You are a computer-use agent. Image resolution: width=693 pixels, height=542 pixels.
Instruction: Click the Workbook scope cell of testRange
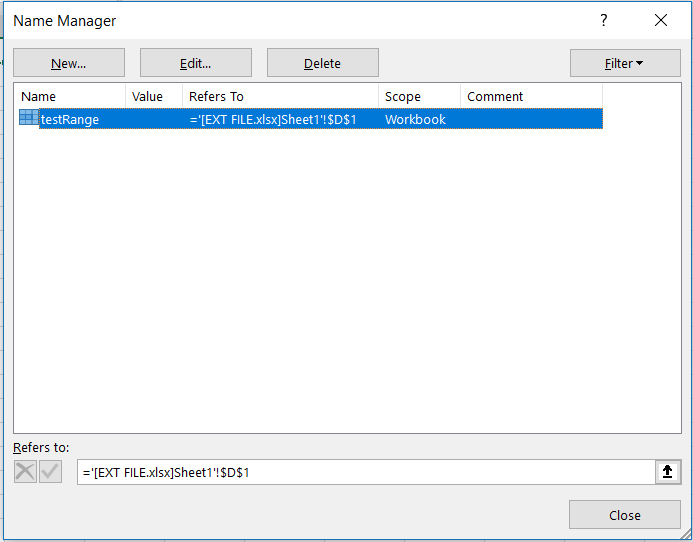[415, 119]
